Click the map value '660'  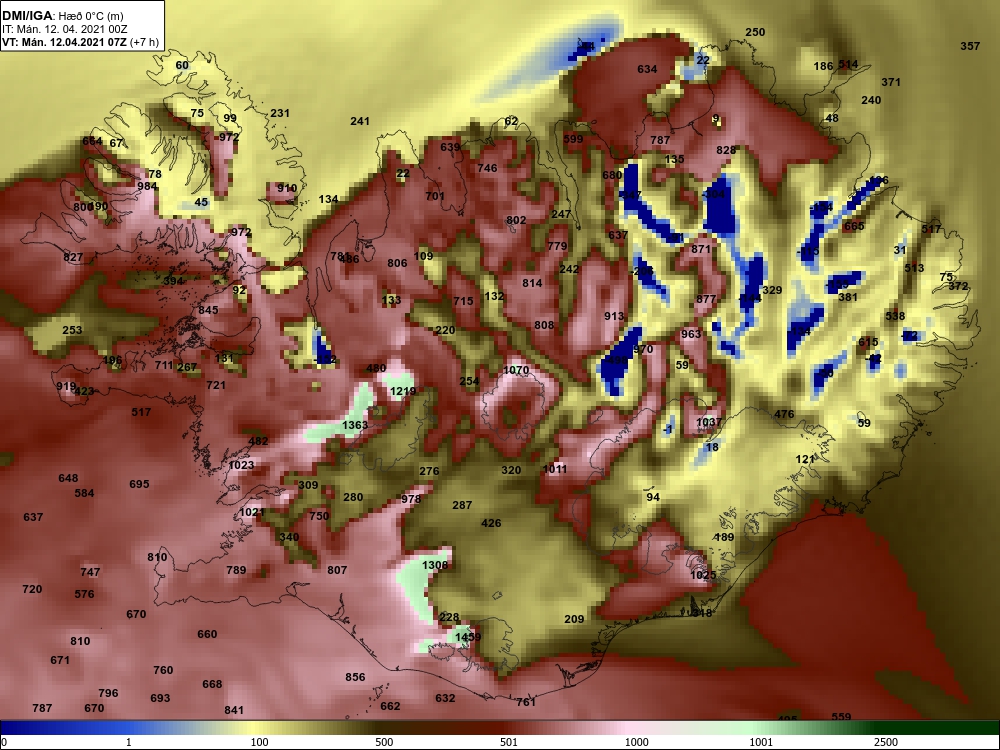[x=207, y=634]
